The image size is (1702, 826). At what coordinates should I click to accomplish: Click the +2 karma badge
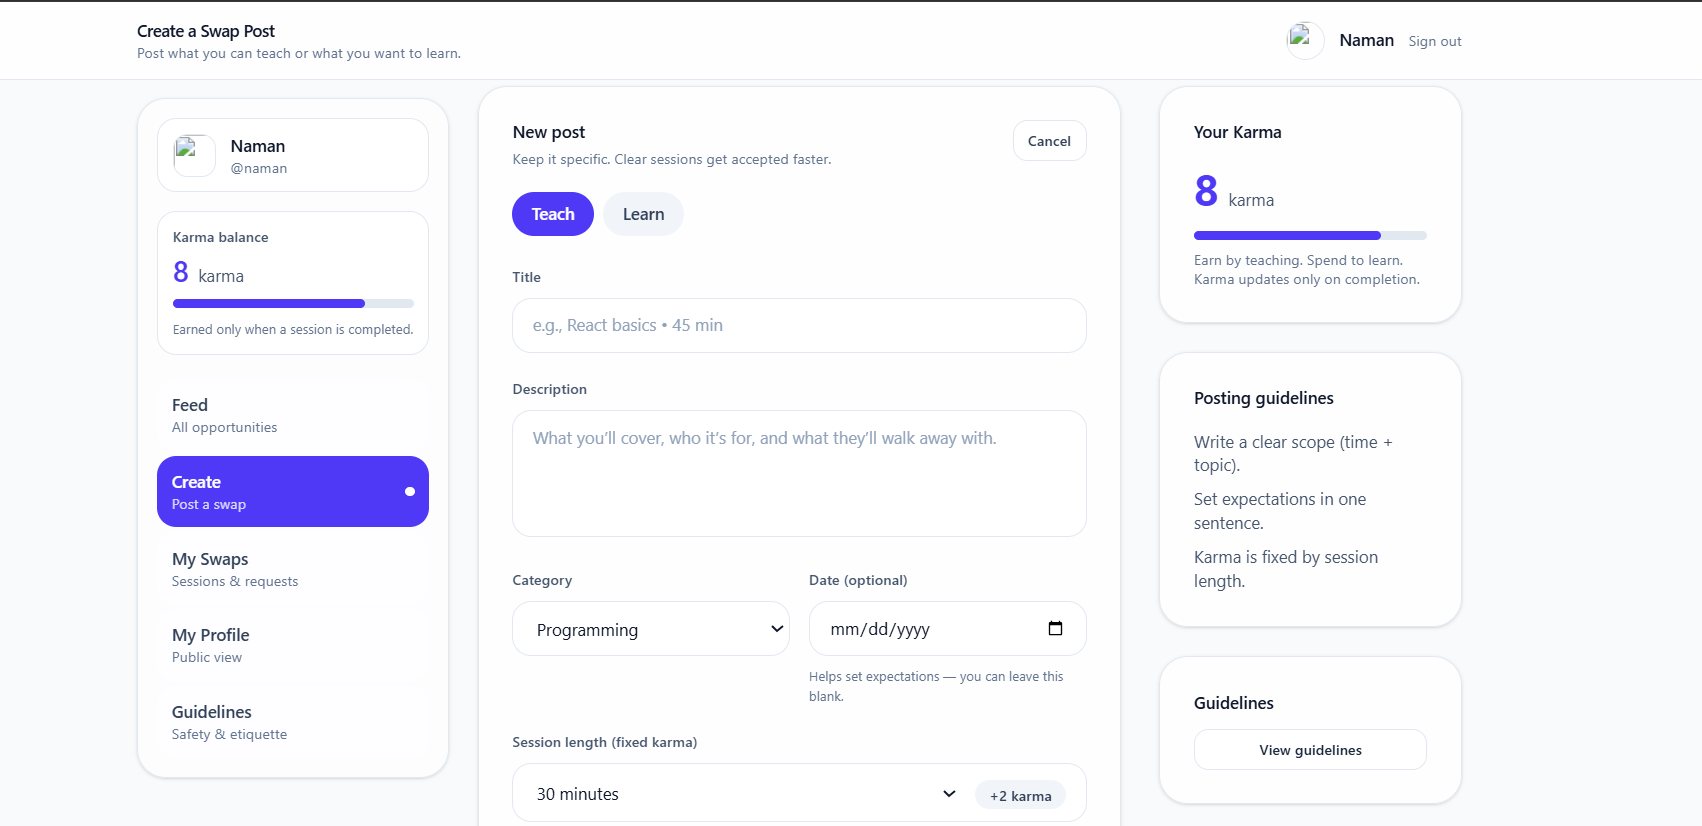click(1020, 796)
